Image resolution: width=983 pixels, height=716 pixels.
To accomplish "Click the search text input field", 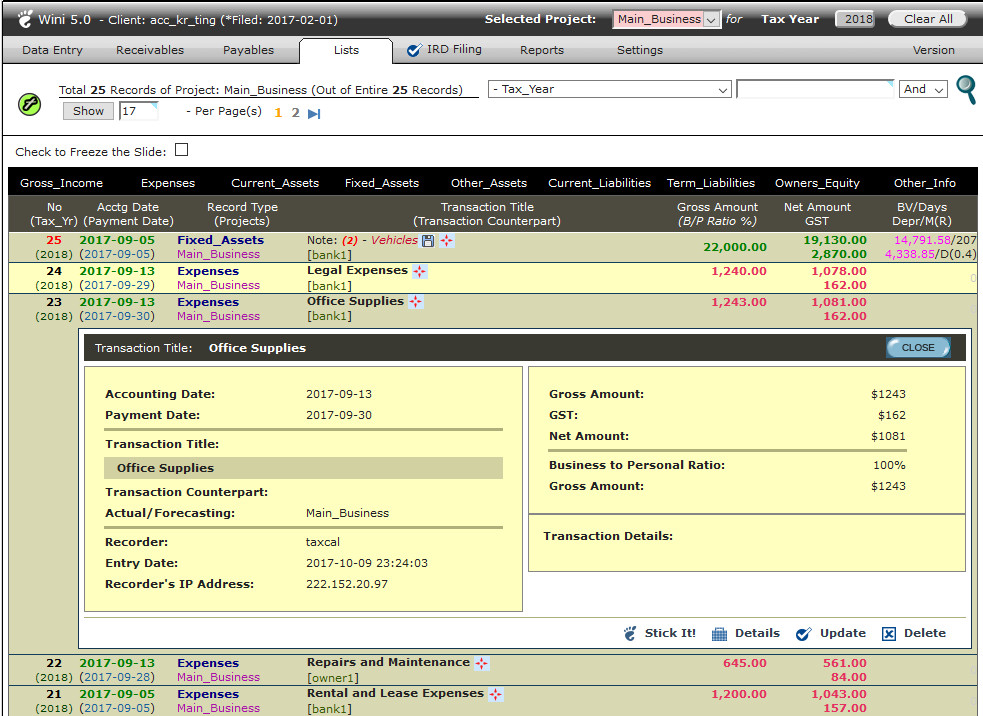I will [x=814, y=89].
